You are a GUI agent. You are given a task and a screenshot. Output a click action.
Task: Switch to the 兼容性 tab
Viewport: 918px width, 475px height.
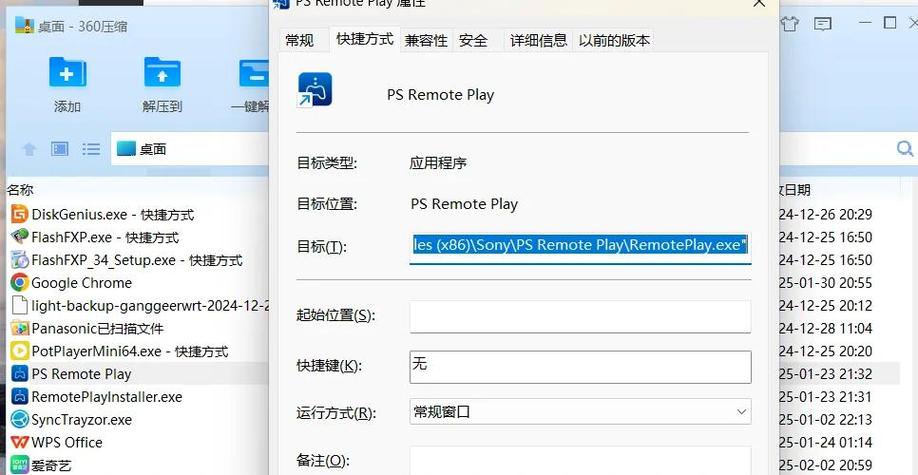click(426, 40)
